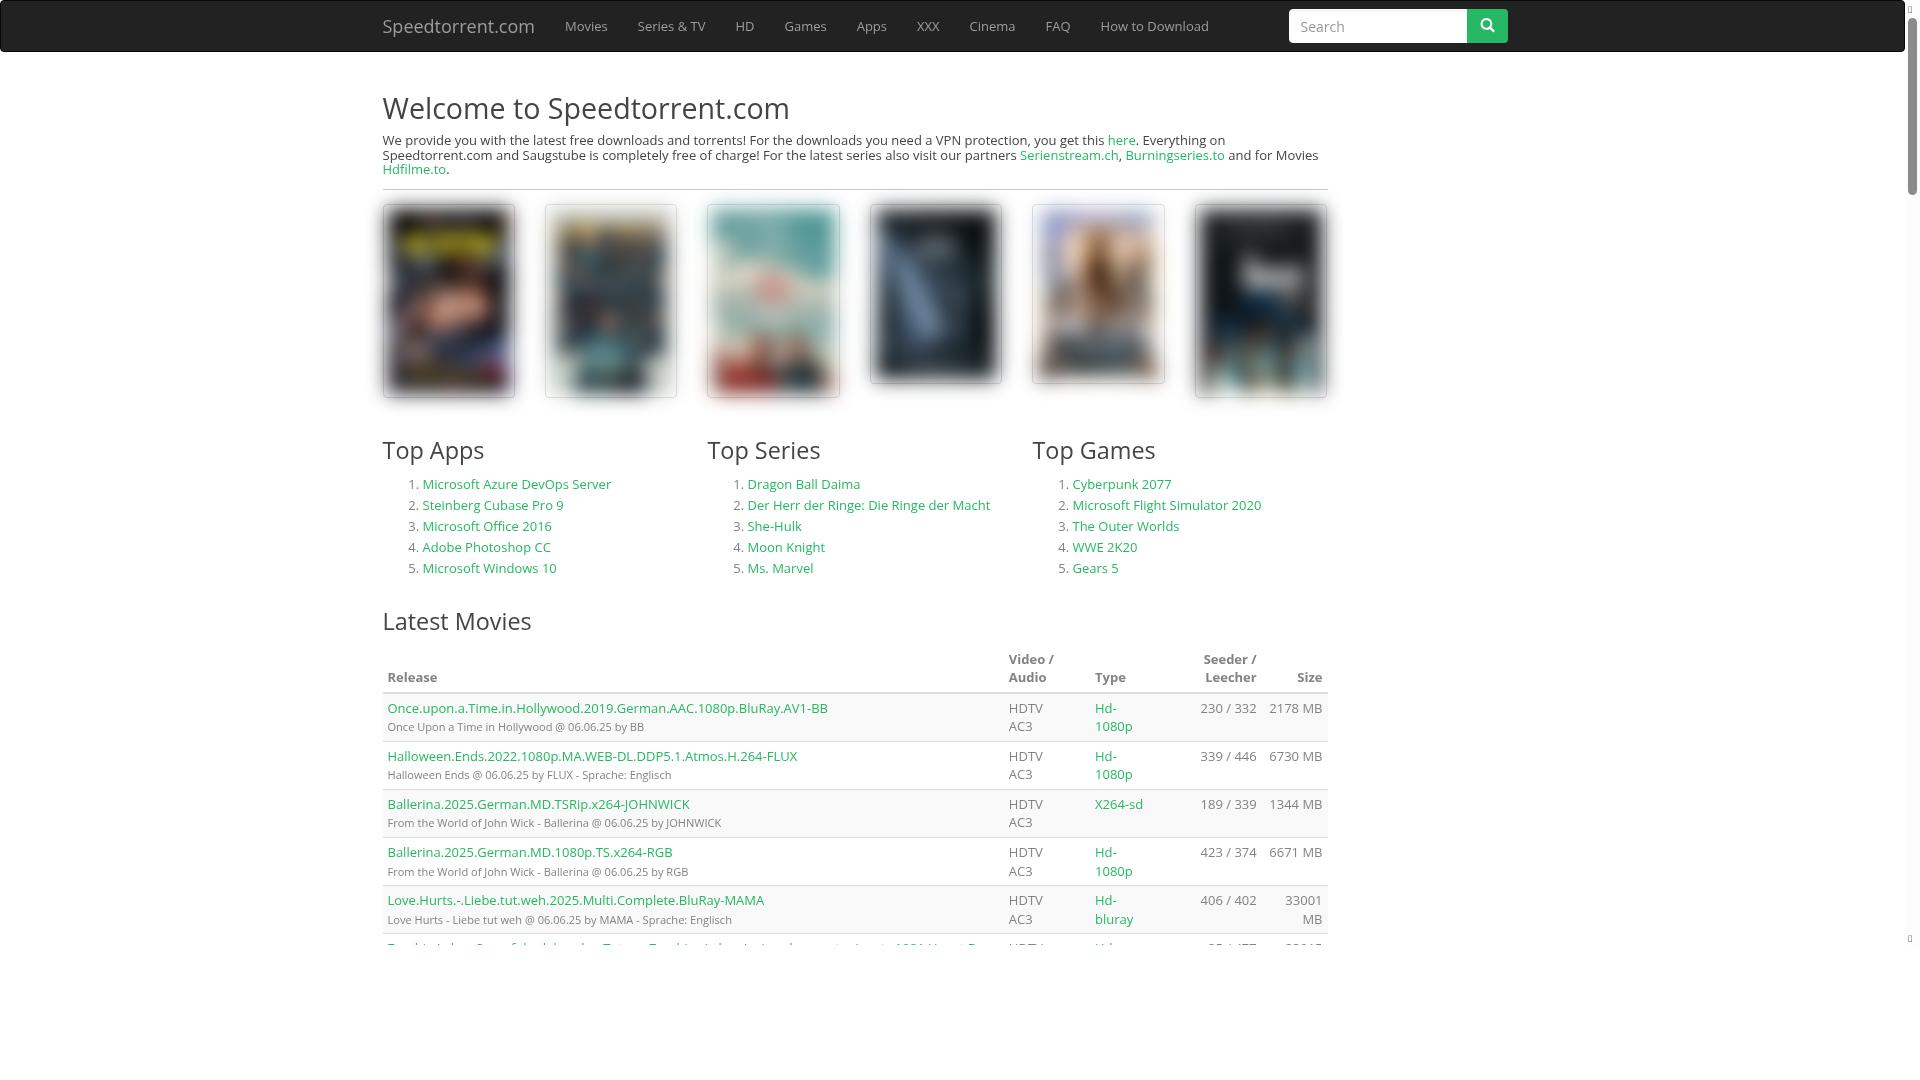
Task: Open the Series & TV section
Action: pyautogui.click(x=671, y=26)
